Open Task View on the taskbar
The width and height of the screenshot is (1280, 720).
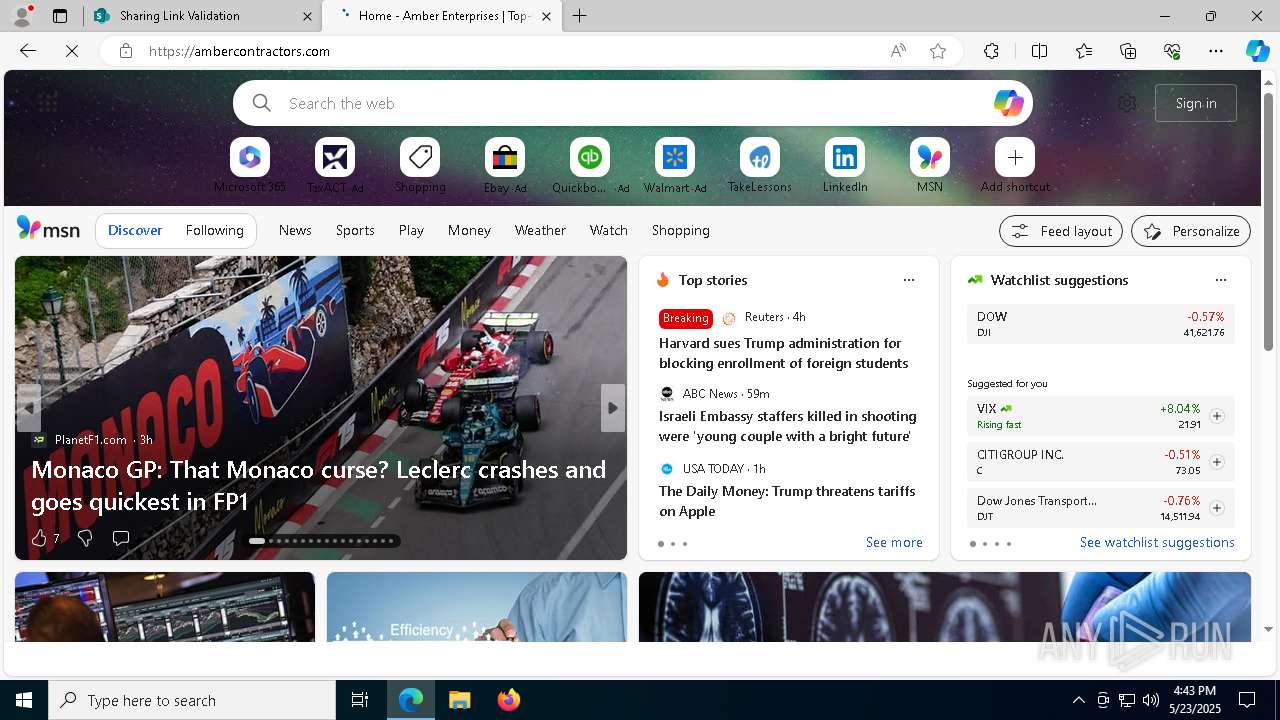point(360,700)
